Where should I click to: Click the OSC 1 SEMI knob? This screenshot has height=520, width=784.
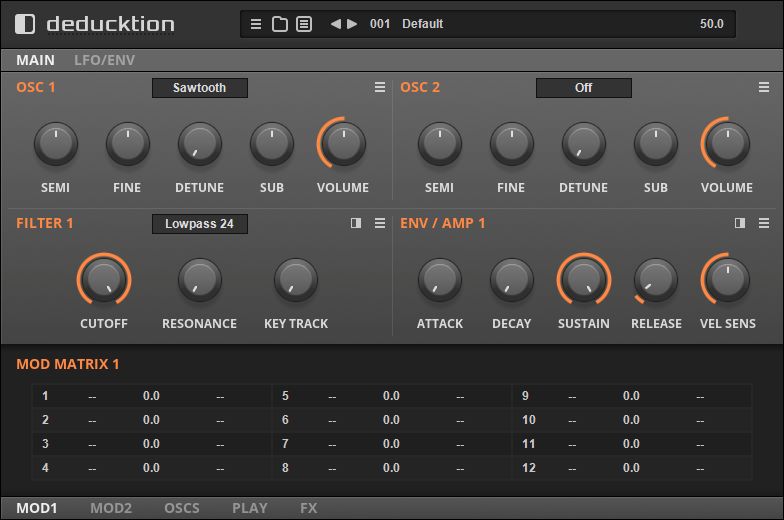[56, 144]
